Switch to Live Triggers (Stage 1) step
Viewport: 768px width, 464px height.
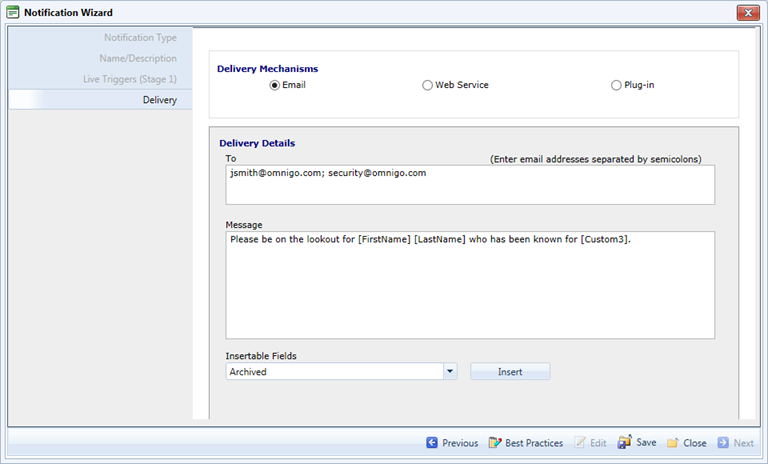pyautogui.click(x=130, y=79)
